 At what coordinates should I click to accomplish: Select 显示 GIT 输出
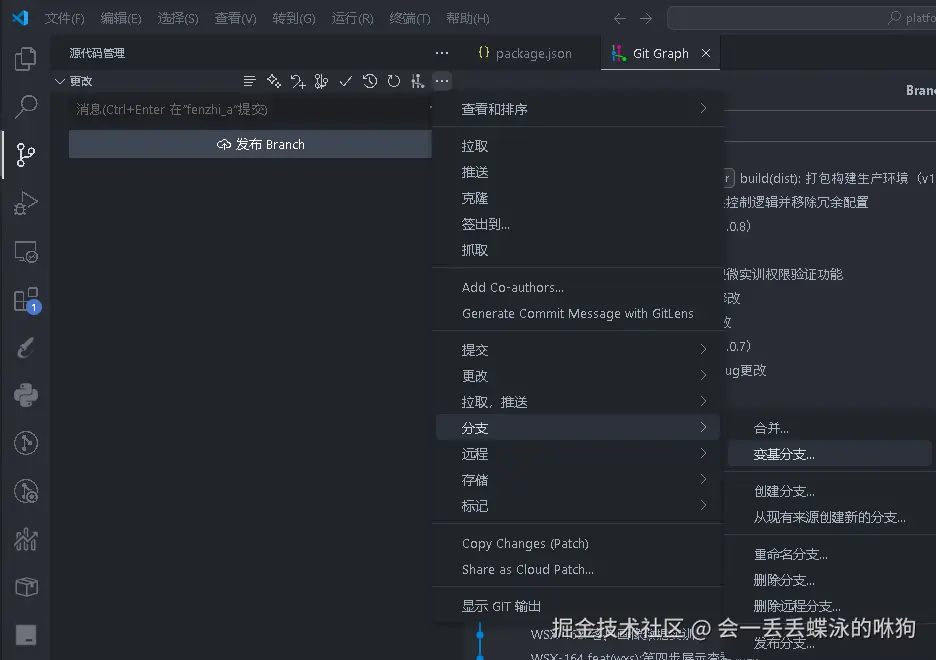[x=578, y=606]
